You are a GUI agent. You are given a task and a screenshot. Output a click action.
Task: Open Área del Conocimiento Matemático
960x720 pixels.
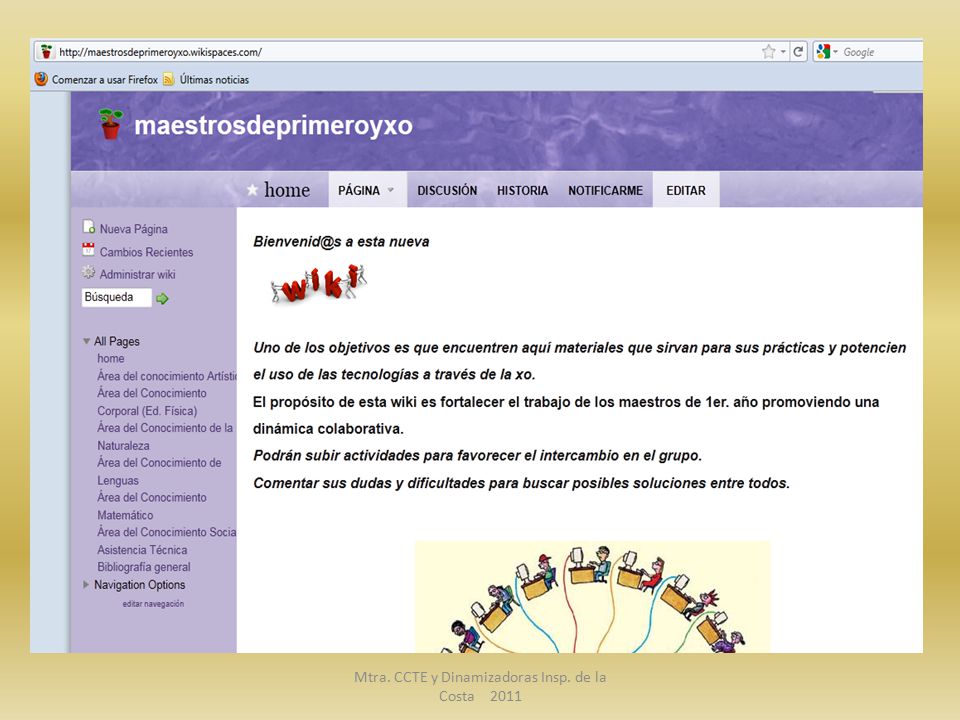pos(152,506)
